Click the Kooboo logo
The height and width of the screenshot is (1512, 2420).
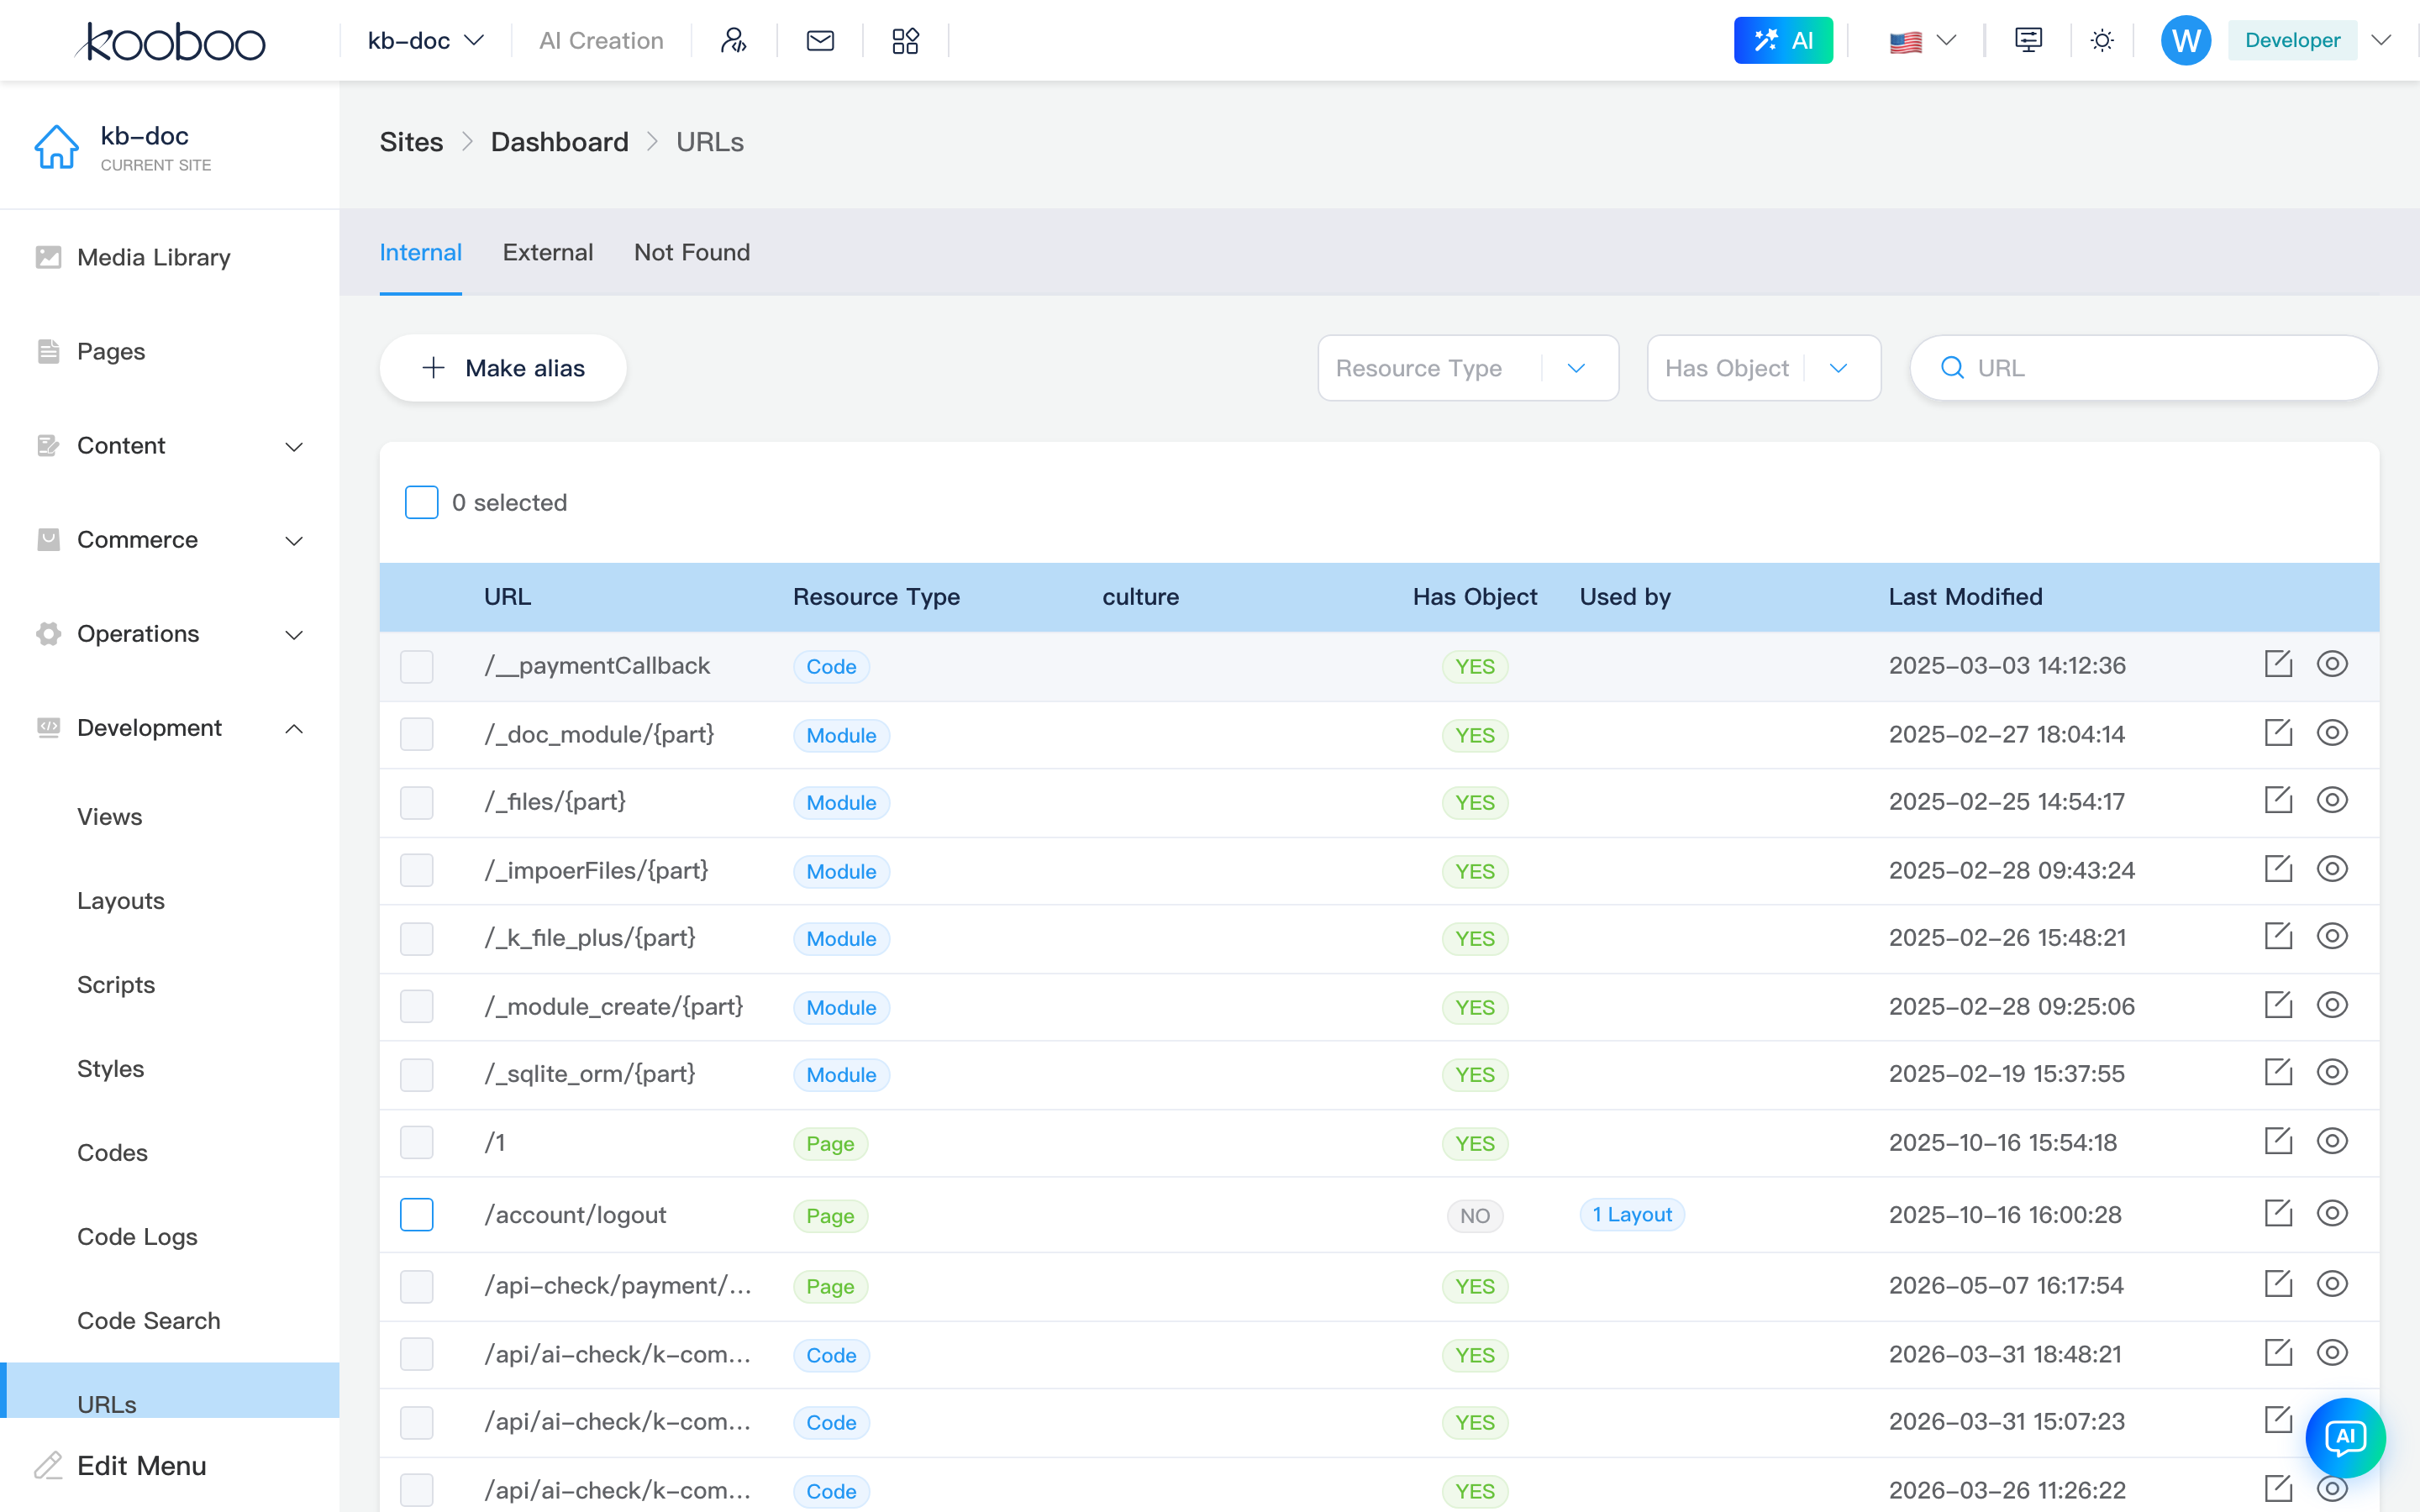[170, 41]
